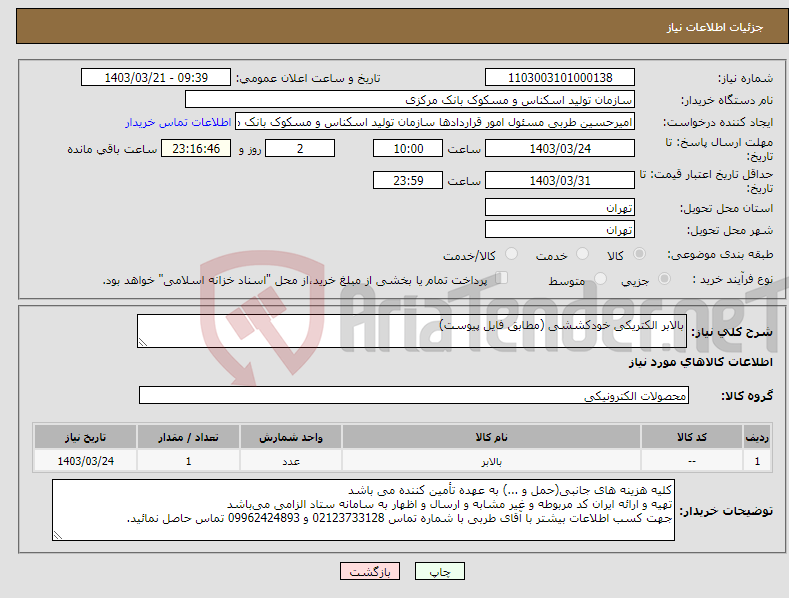Screen dimensions: 789x598
Task: Click the توضیحات خریدار notes textarea
Action: click(363, 510)
